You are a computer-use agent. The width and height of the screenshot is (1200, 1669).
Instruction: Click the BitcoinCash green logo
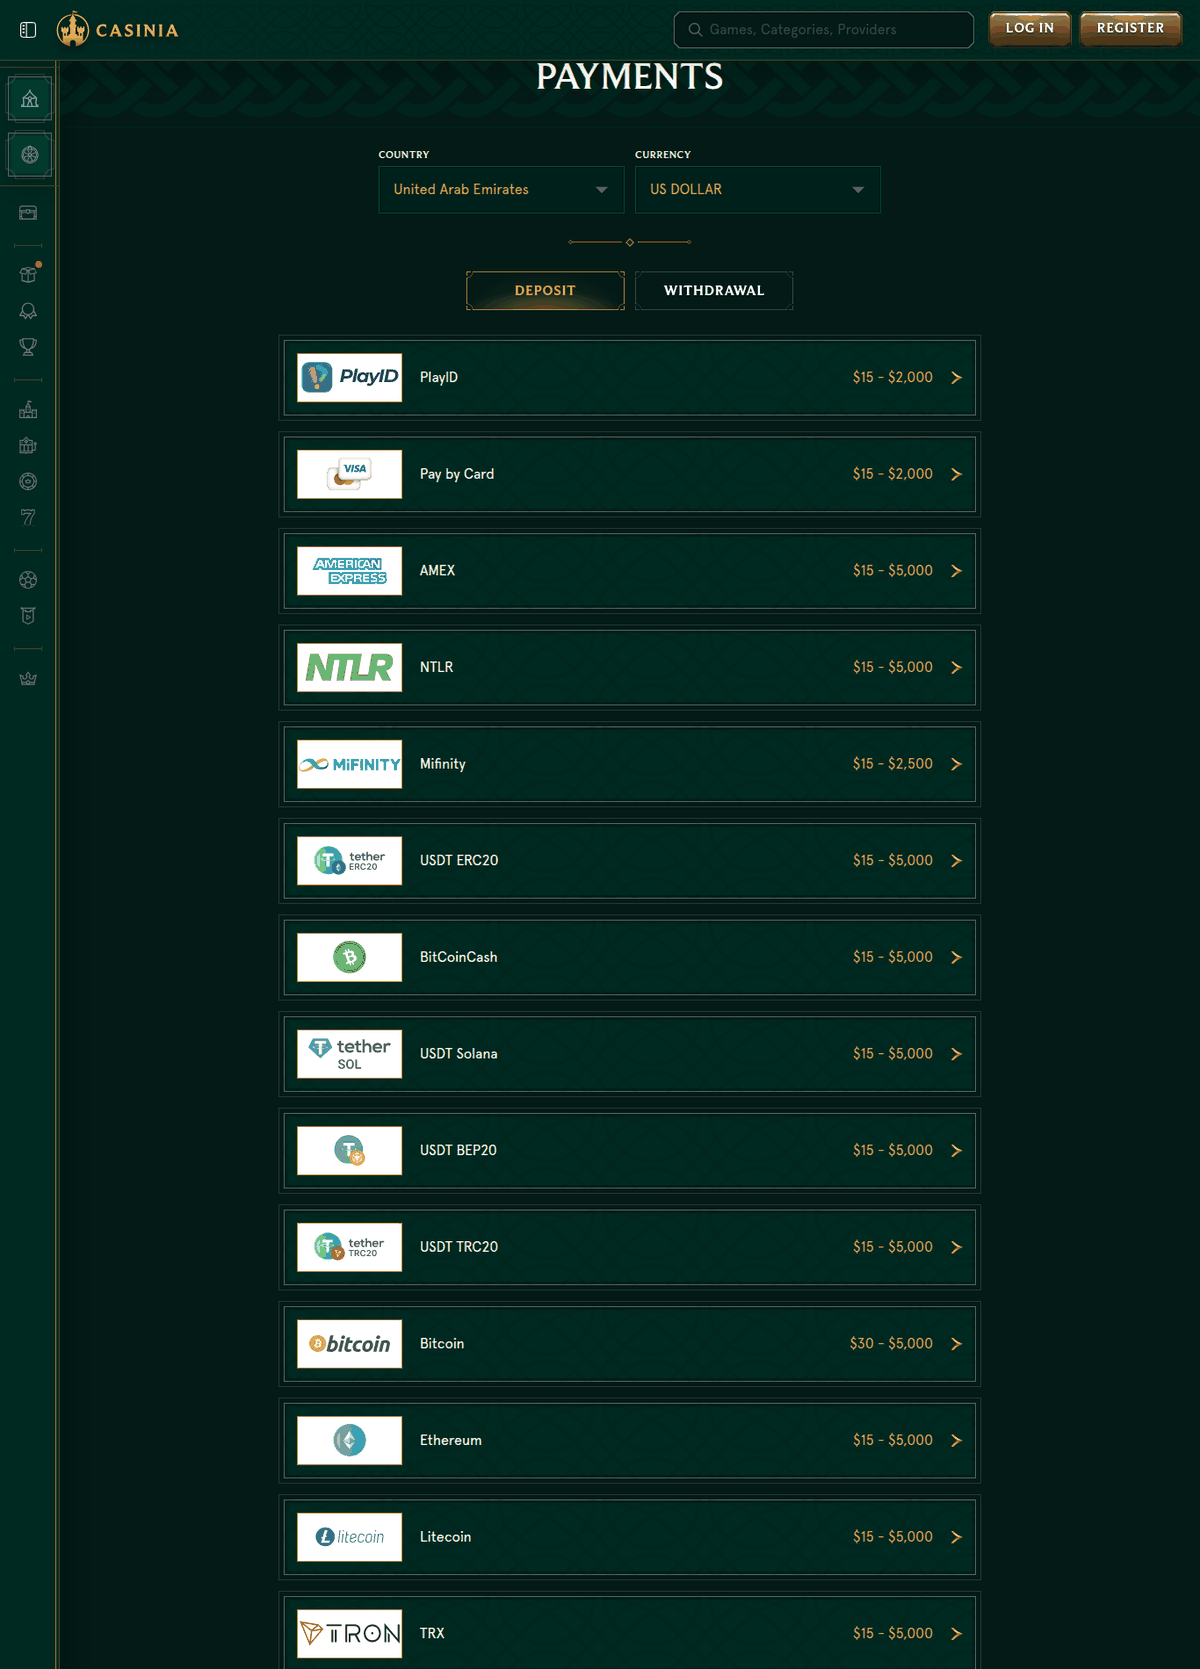pyautogui.click(x=350, y=957)
